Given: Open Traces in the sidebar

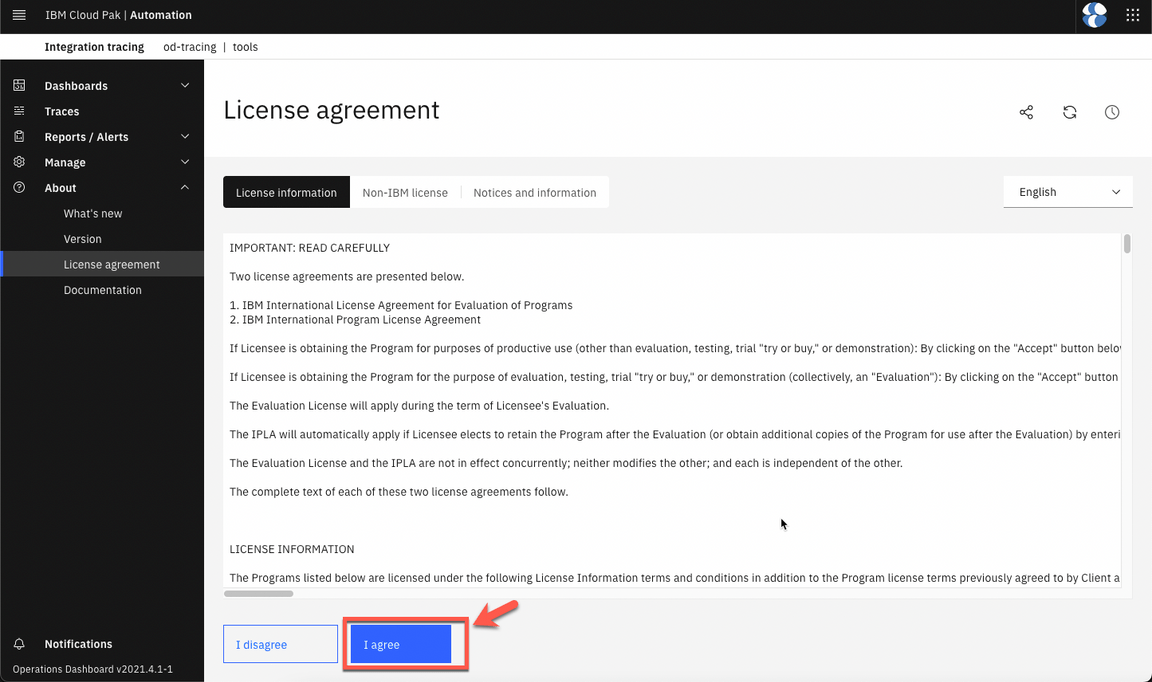Looking at the screenshot, I should pyautogui.click(x=62, y=112).
